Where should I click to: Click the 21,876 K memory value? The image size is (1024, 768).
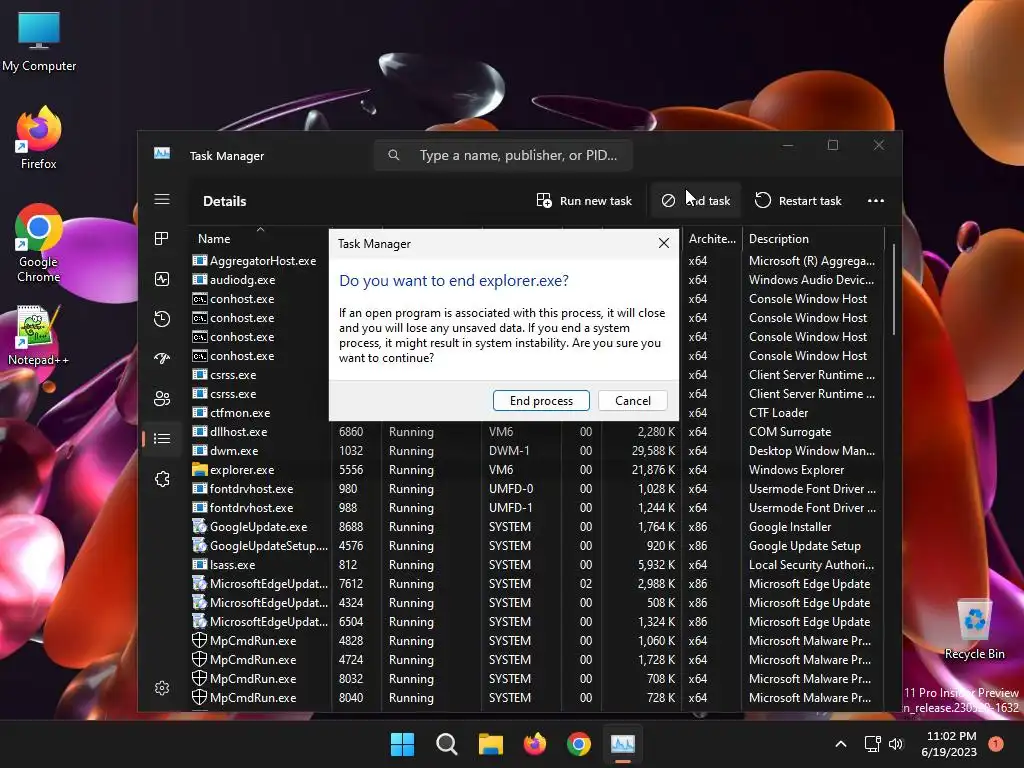[652, 470]
